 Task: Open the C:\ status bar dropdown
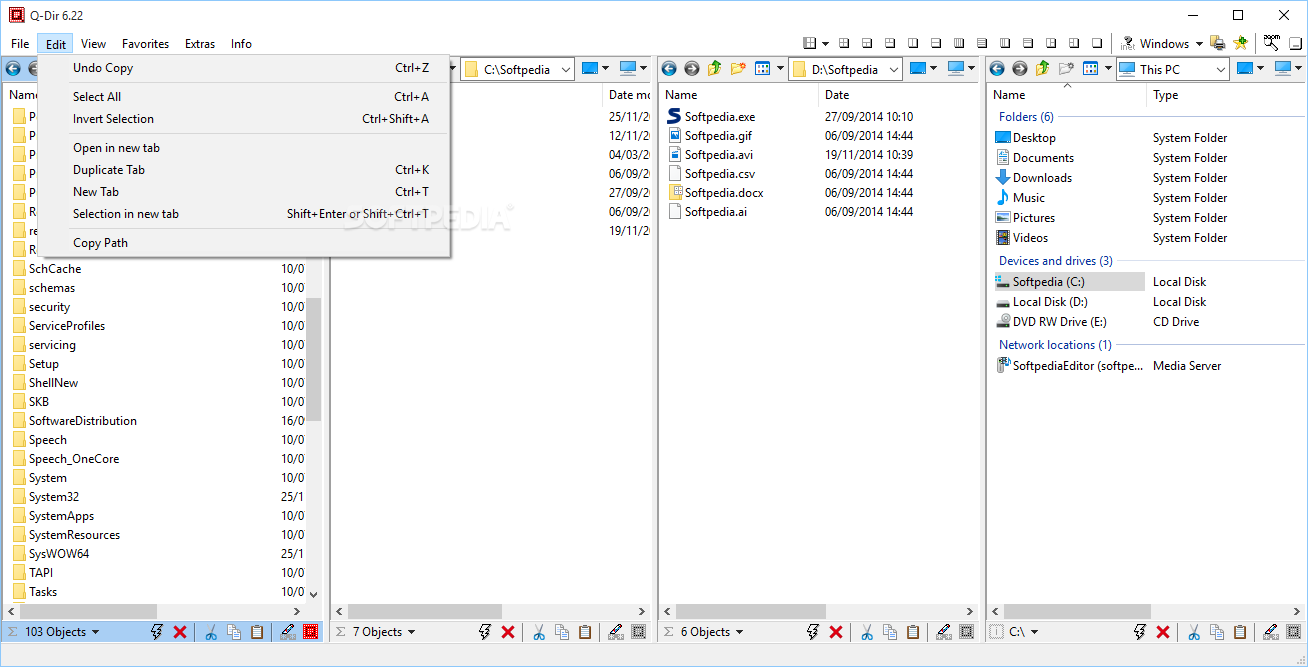click(1034, 632)
